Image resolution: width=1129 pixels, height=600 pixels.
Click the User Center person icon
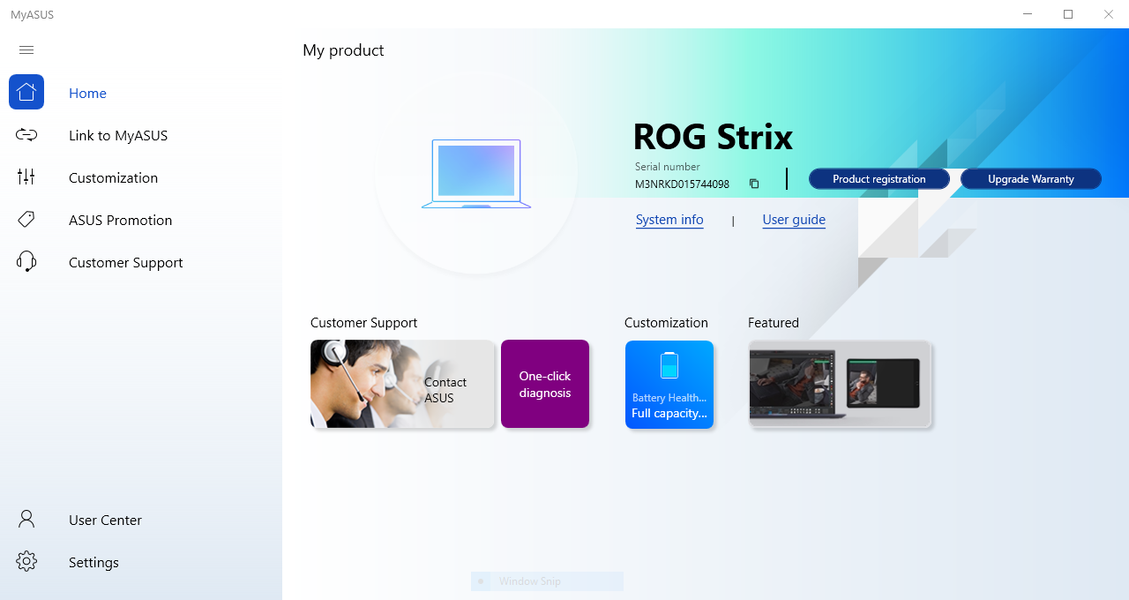click(x=26, y=519)
